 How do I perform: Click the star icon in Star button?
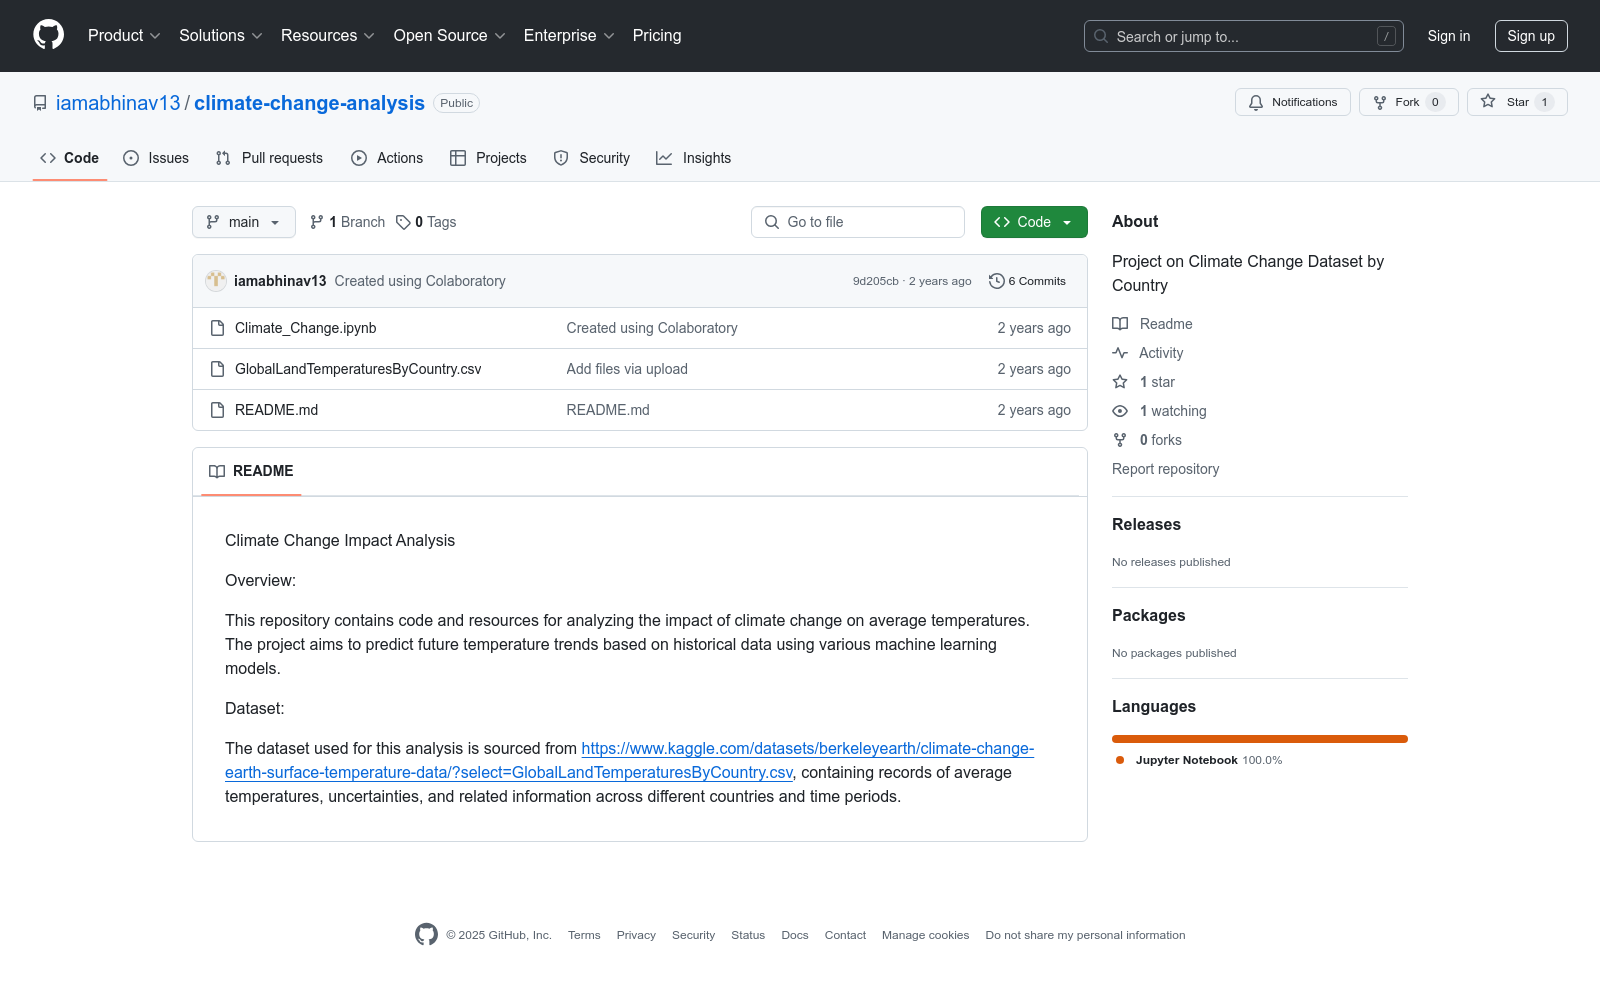[1488, 102]
